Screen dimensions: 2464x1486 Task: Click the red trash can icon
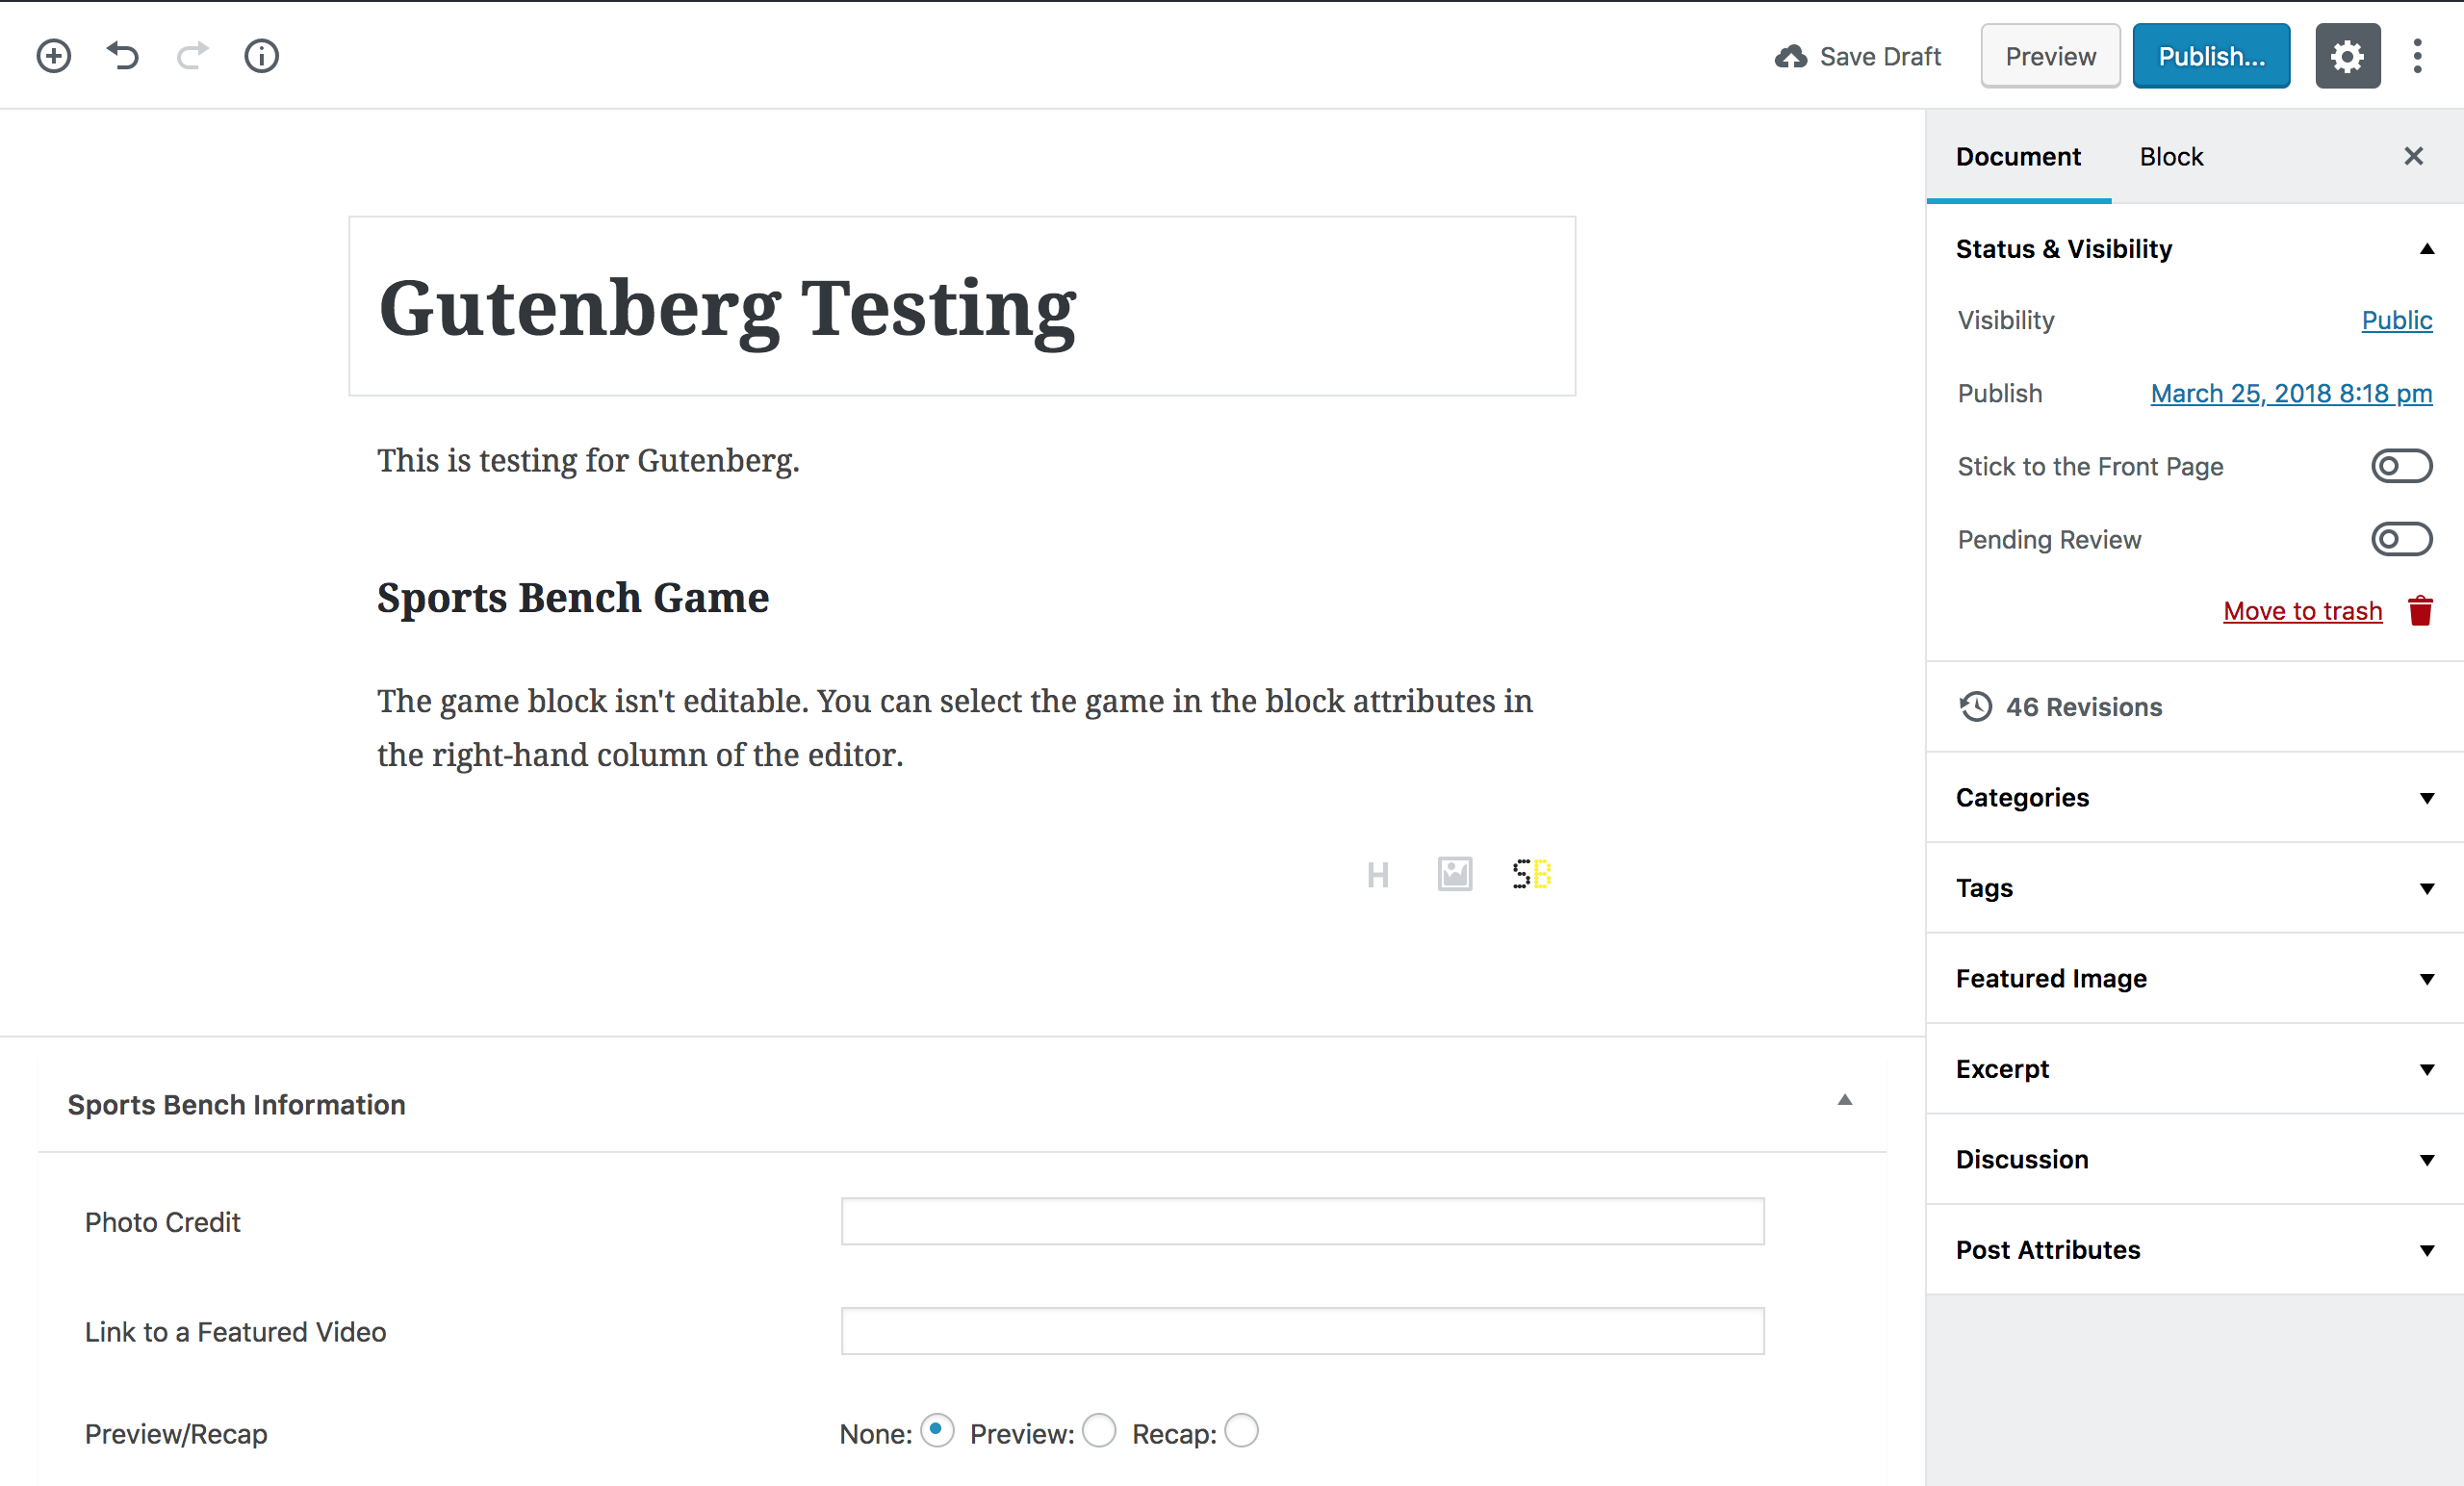point(2419,610)
